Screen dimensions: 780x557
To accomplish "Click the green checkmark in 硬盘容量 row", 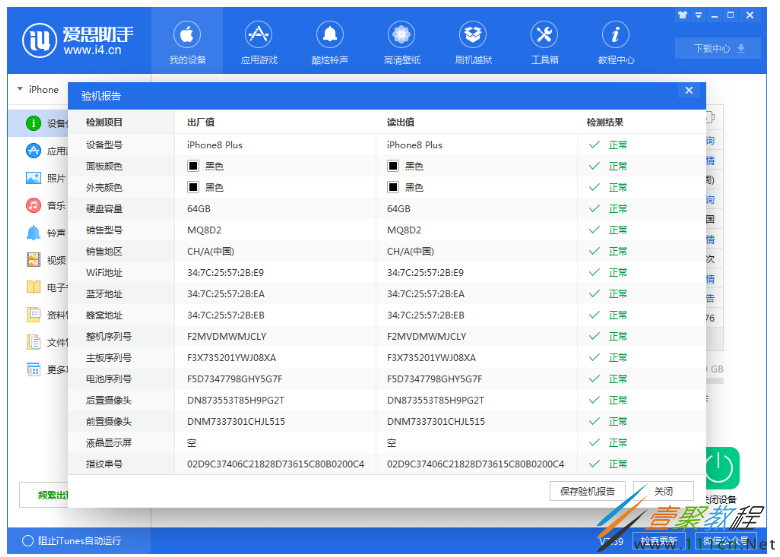I will tap(594, 208).
